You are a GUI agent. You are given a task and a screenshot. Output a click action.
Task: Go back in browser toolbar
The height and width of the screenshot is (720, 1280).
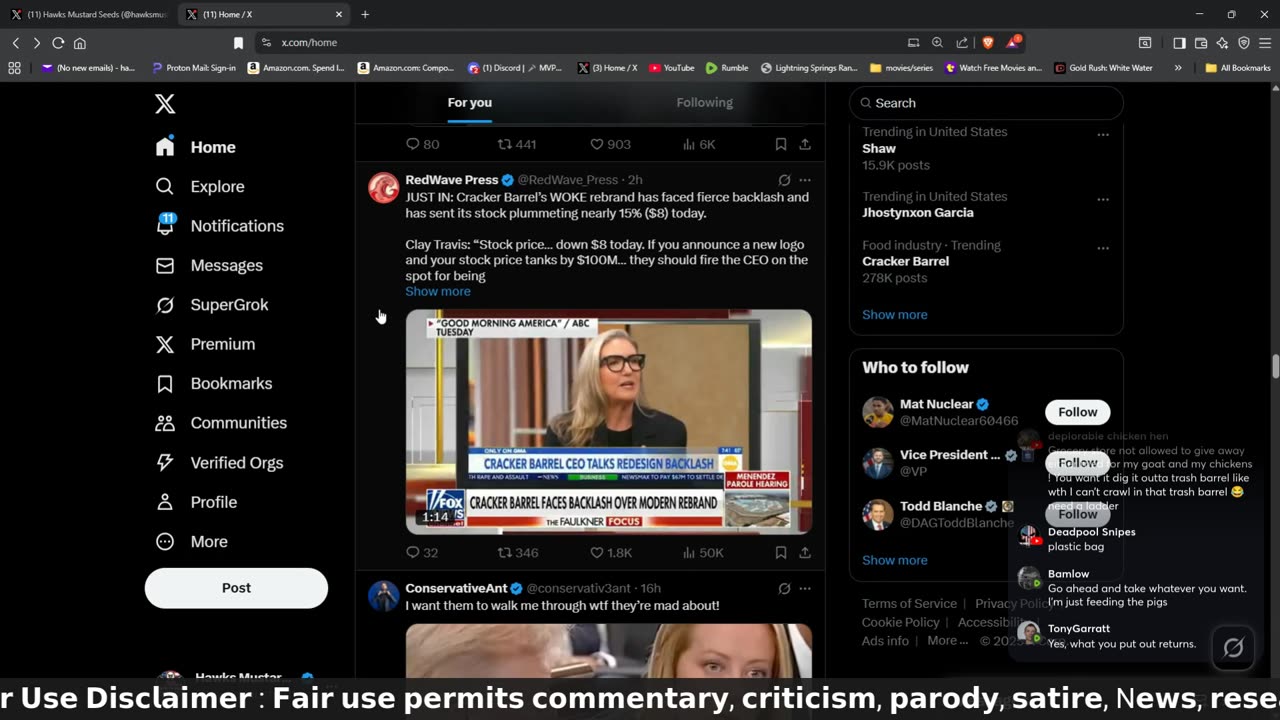[16, 42]
